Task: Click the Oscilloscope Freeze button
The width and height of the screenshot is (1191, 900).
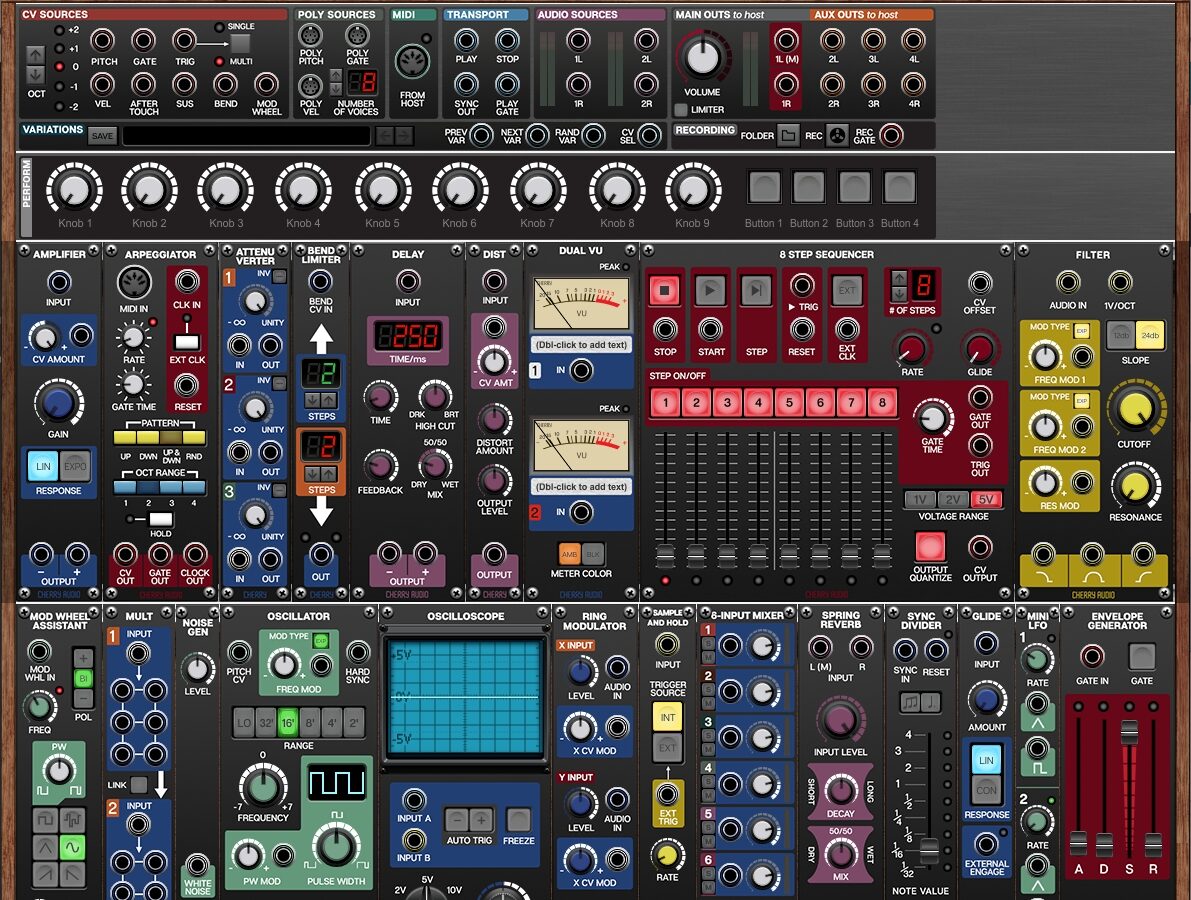Action: (518, 820)
